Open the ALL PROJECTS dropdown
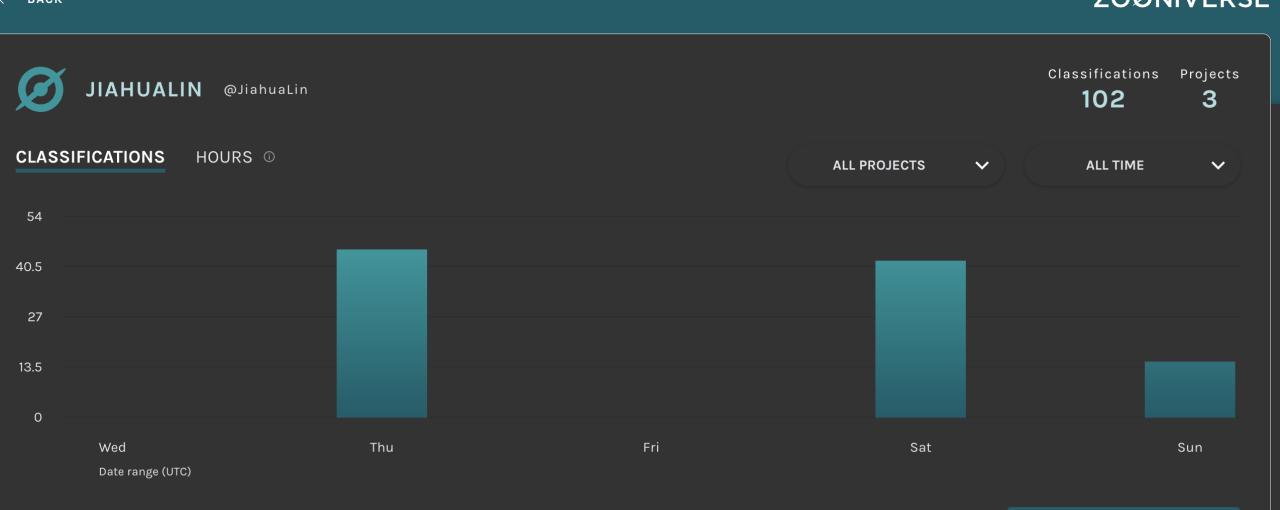Screen dimensions: 1280x510 895,166
